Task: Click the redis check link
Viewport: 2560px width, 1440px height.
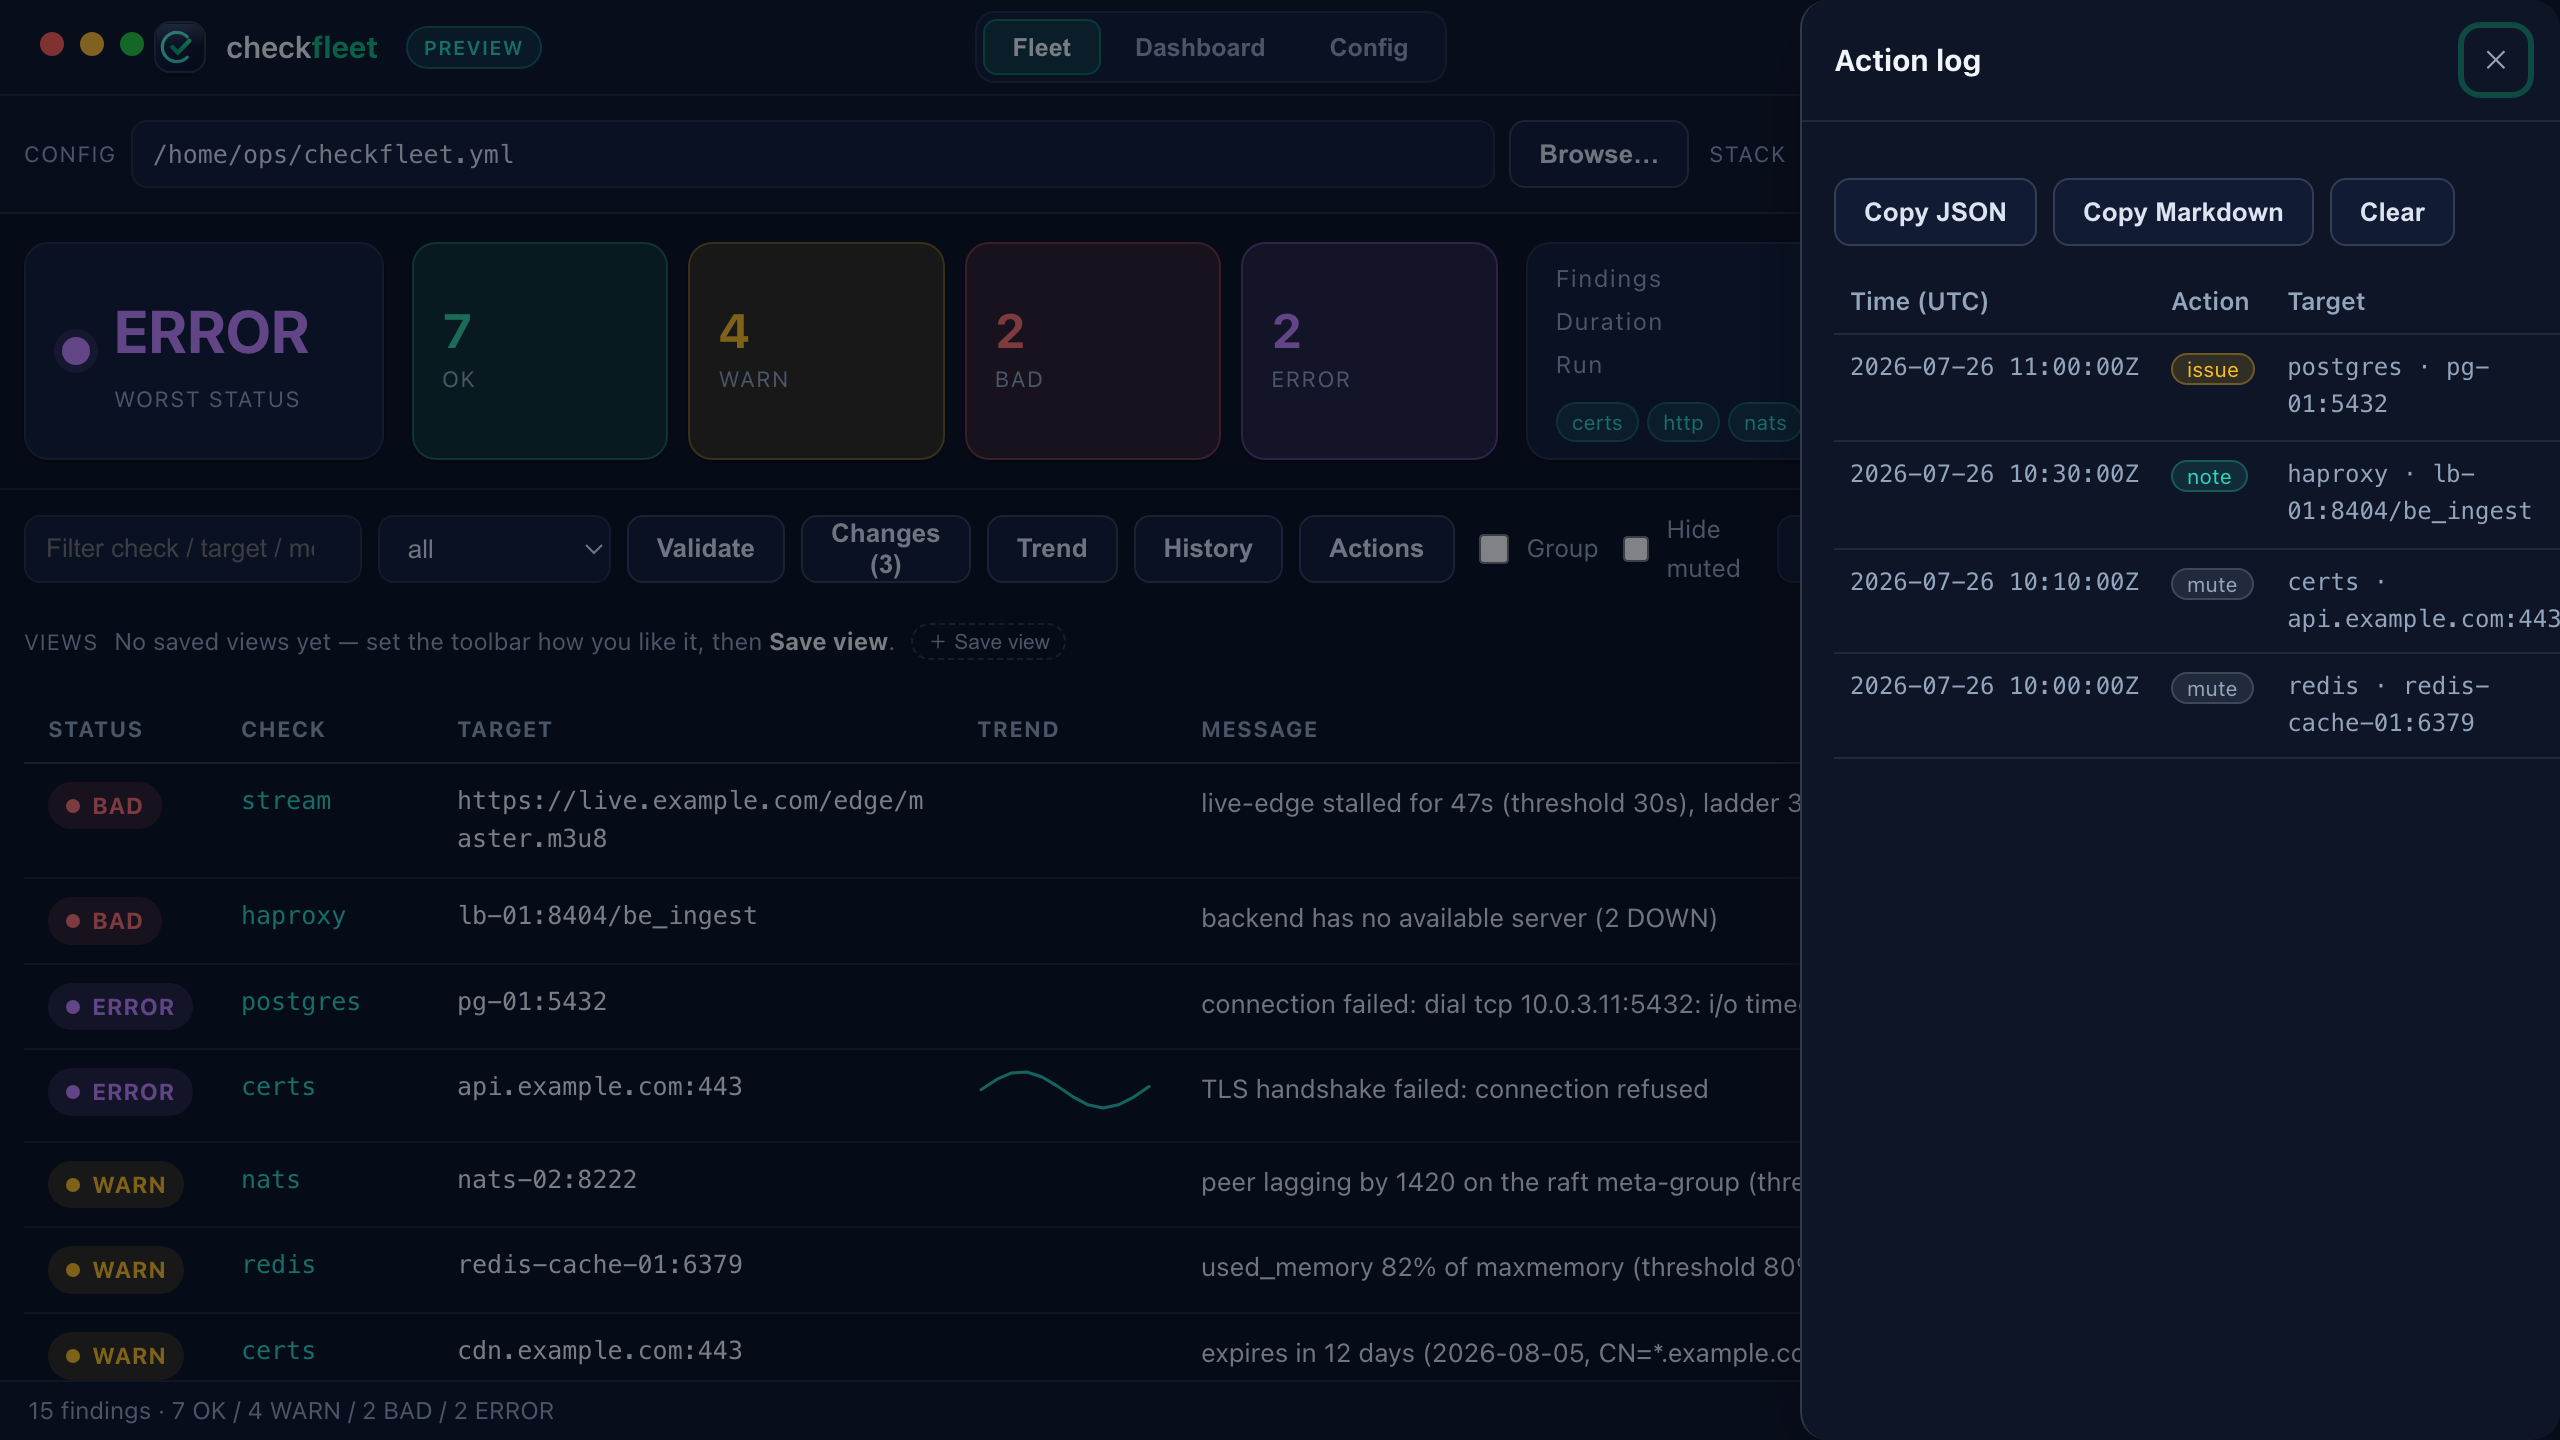Action: click(278, 1265)
